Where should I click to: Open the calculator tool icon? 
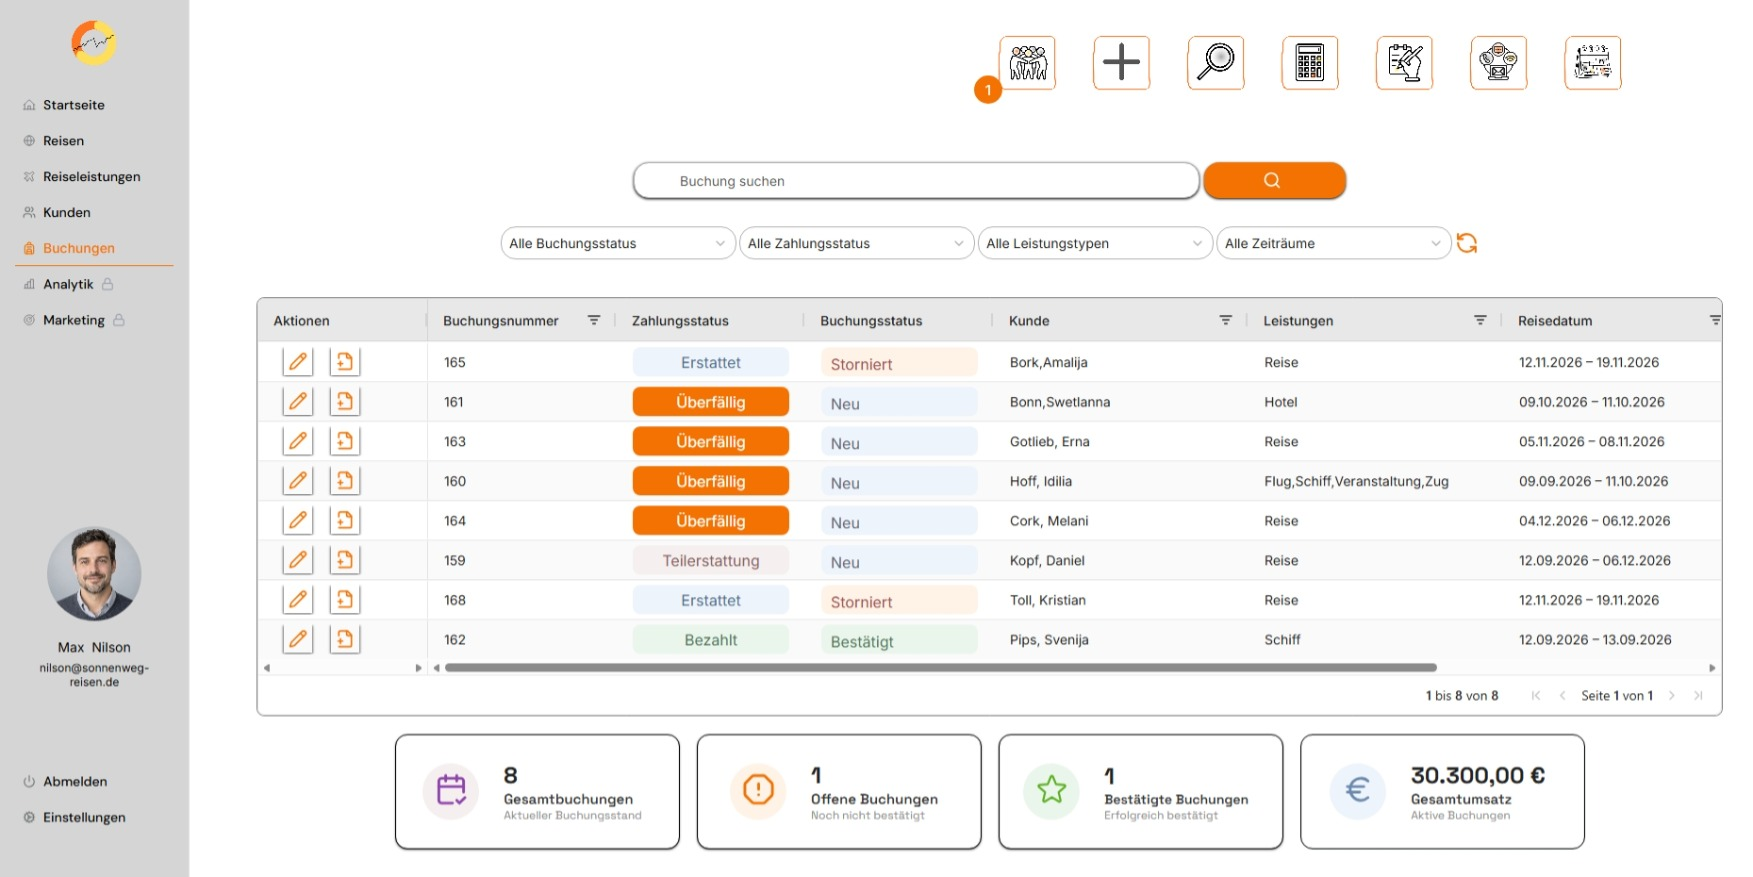coord(1309,63)
